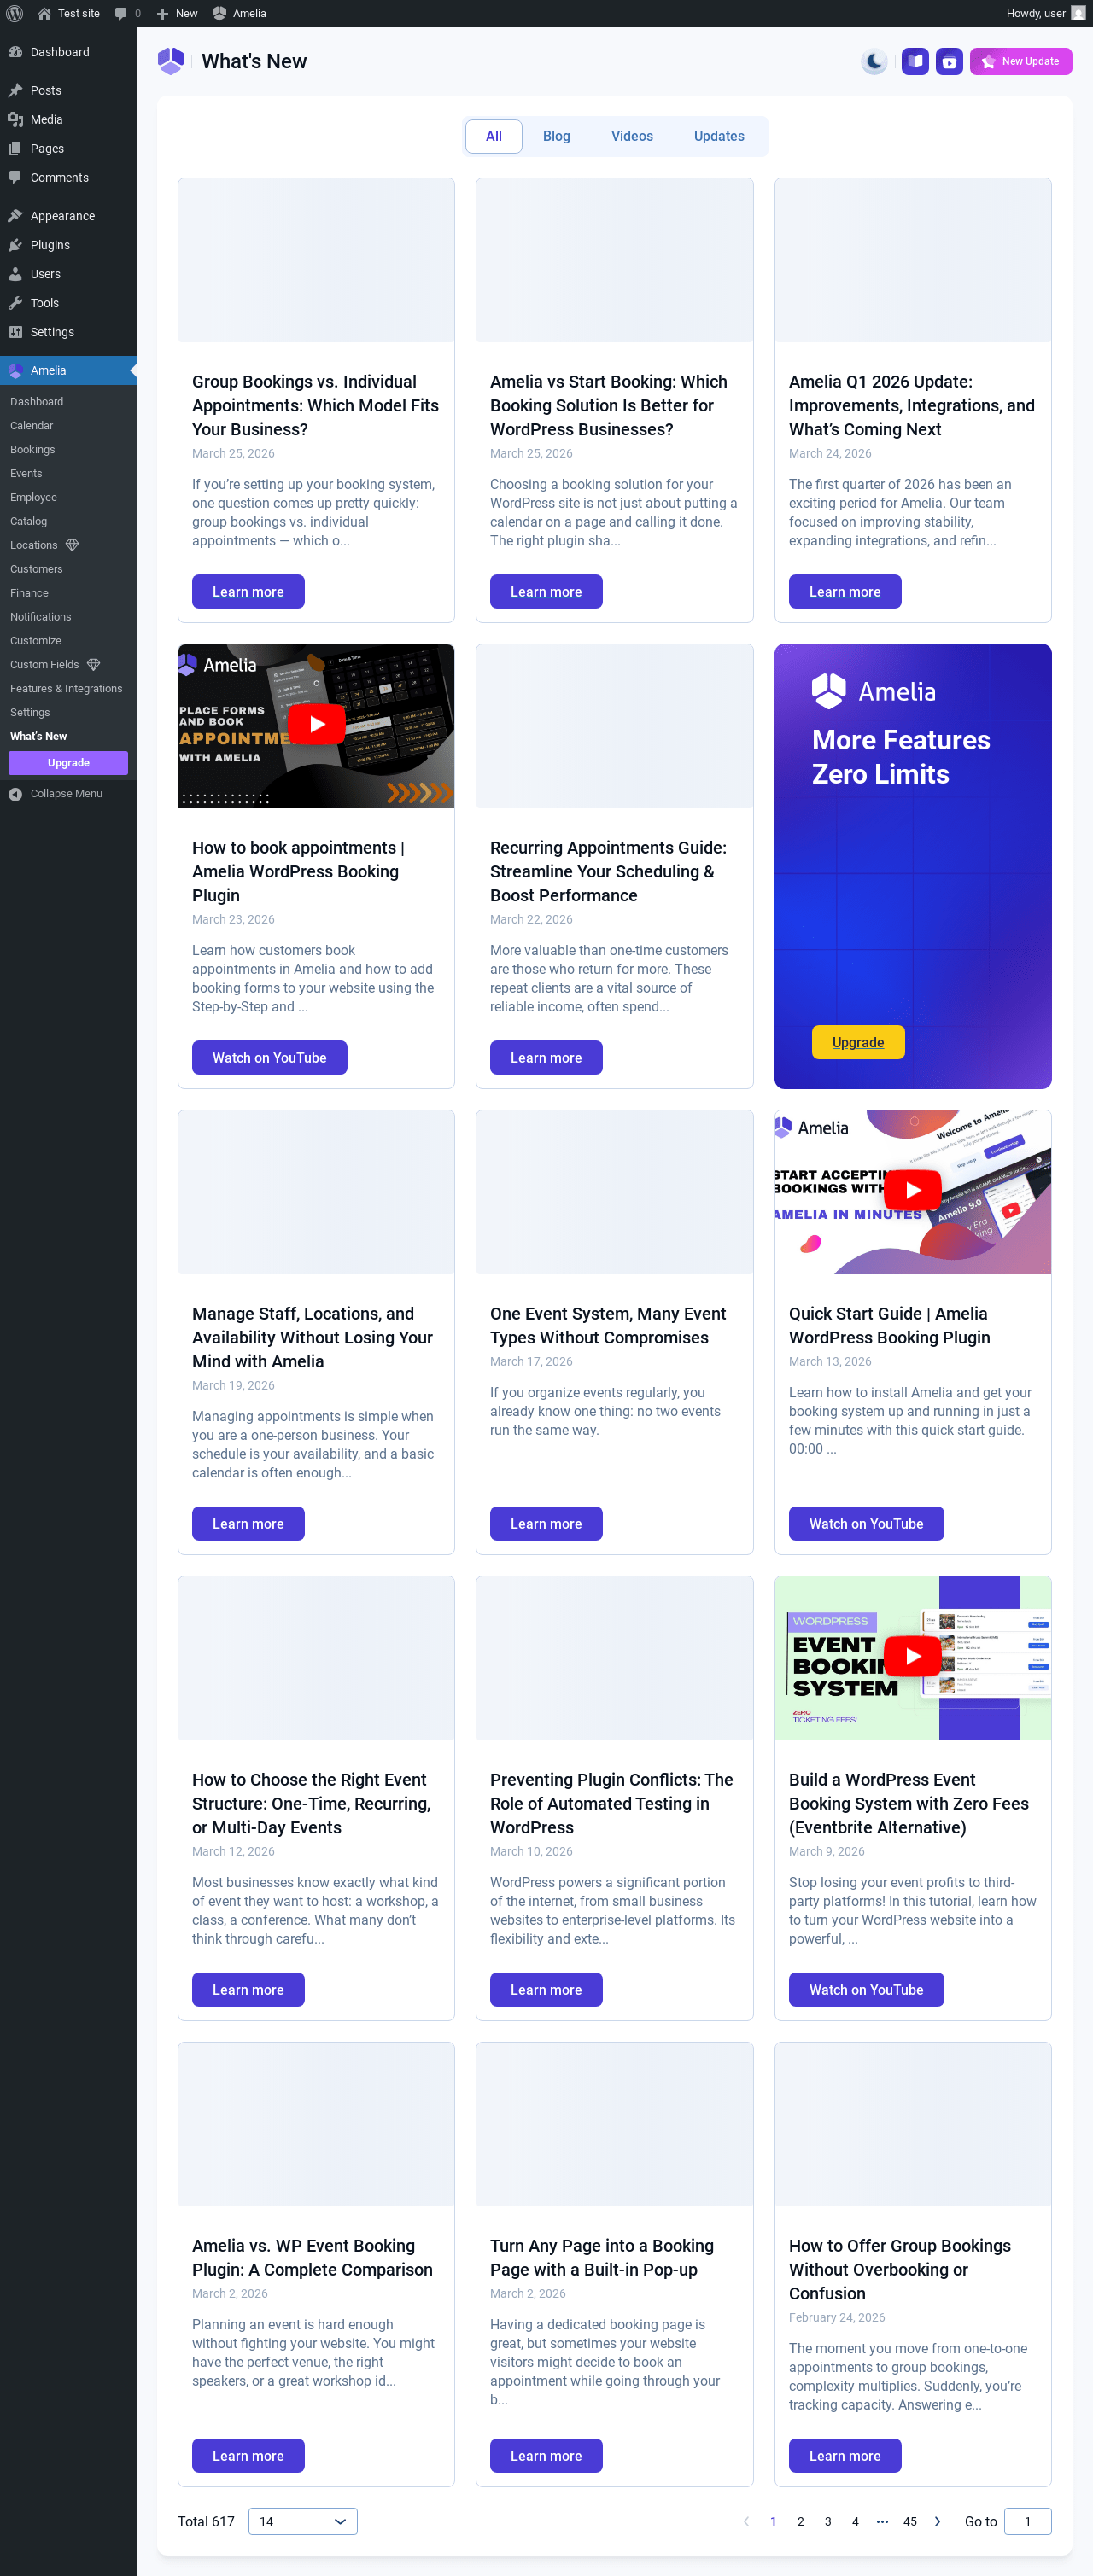Switch to the Blog tab
This screenshot has height=2576, width=1093.
(556, 136)
